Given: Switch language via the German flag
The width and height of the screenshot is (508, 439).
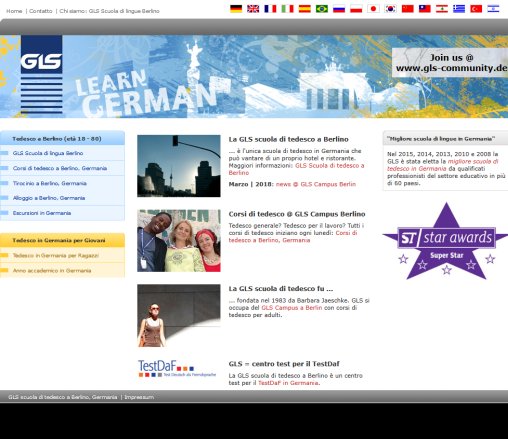Looking at the screenshot, I should point(236,9).
